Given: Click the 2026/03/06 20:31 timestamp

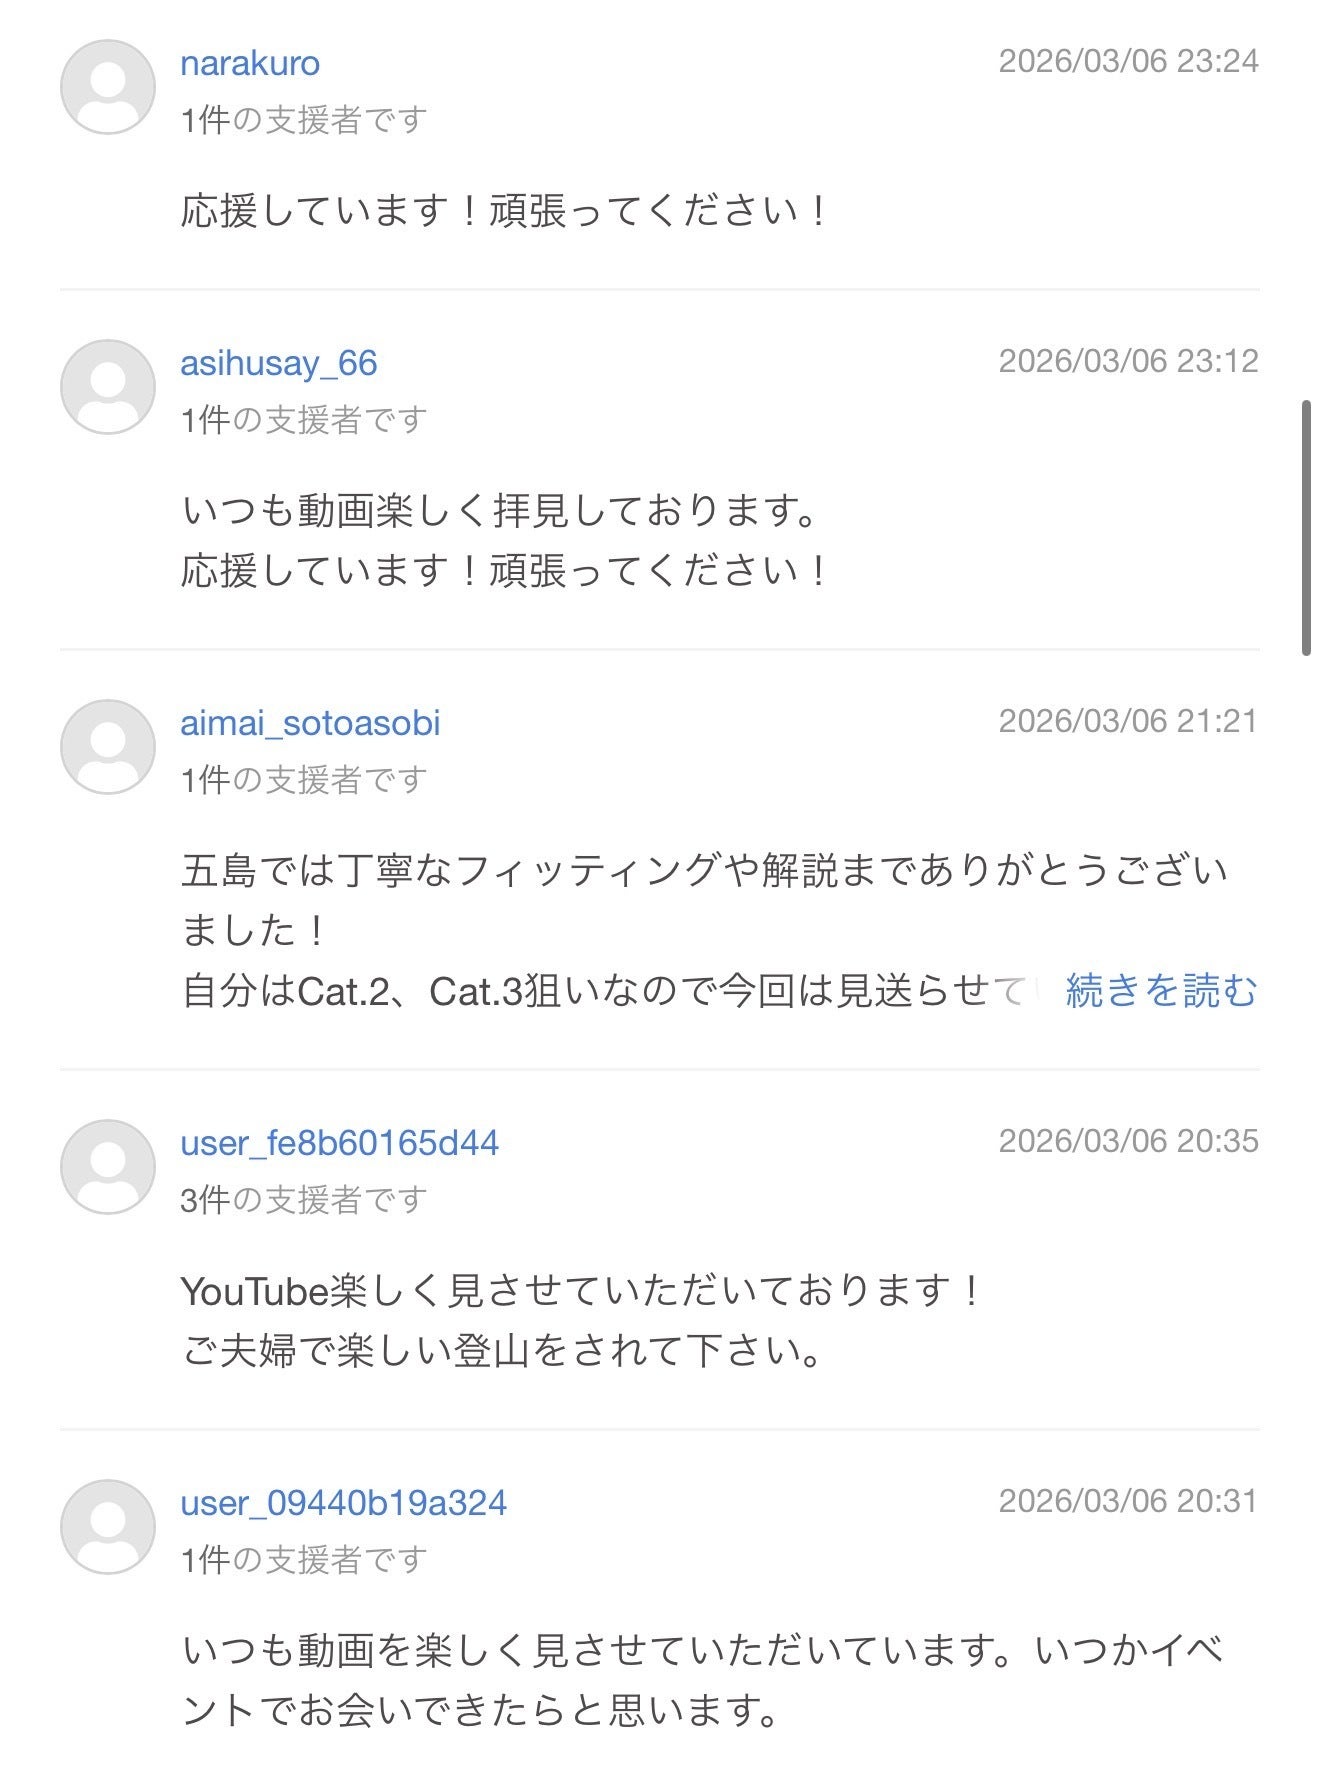Looking at the screenshot, I should click(x=1128, y=1501).
